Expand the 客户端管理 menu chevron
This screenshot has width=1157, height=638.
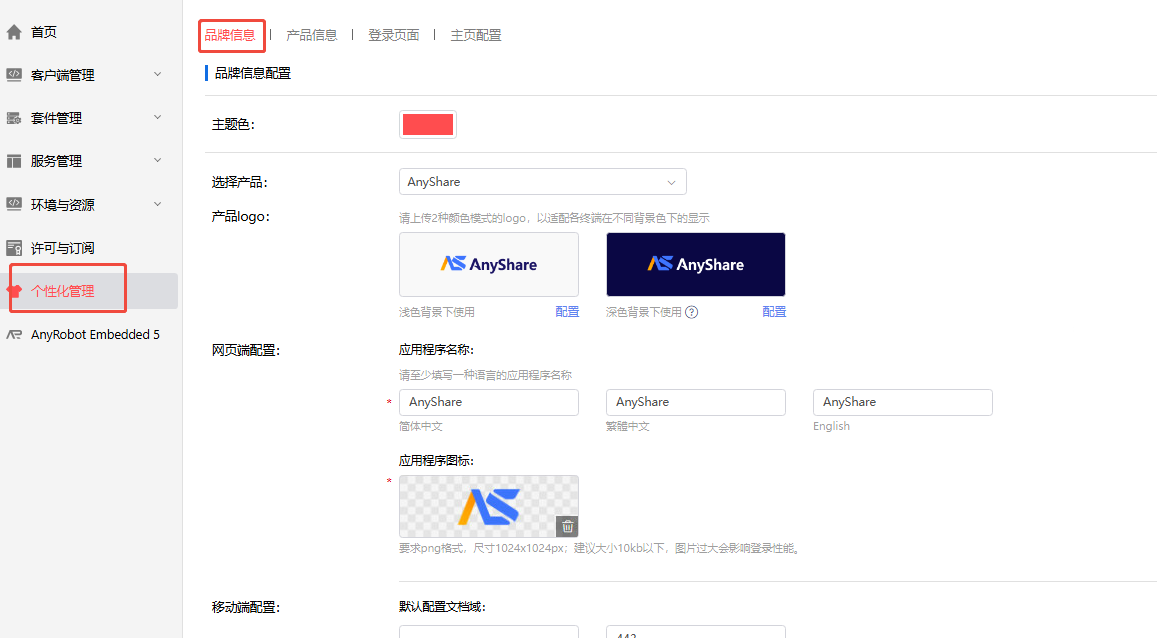(x=157, y=74)
